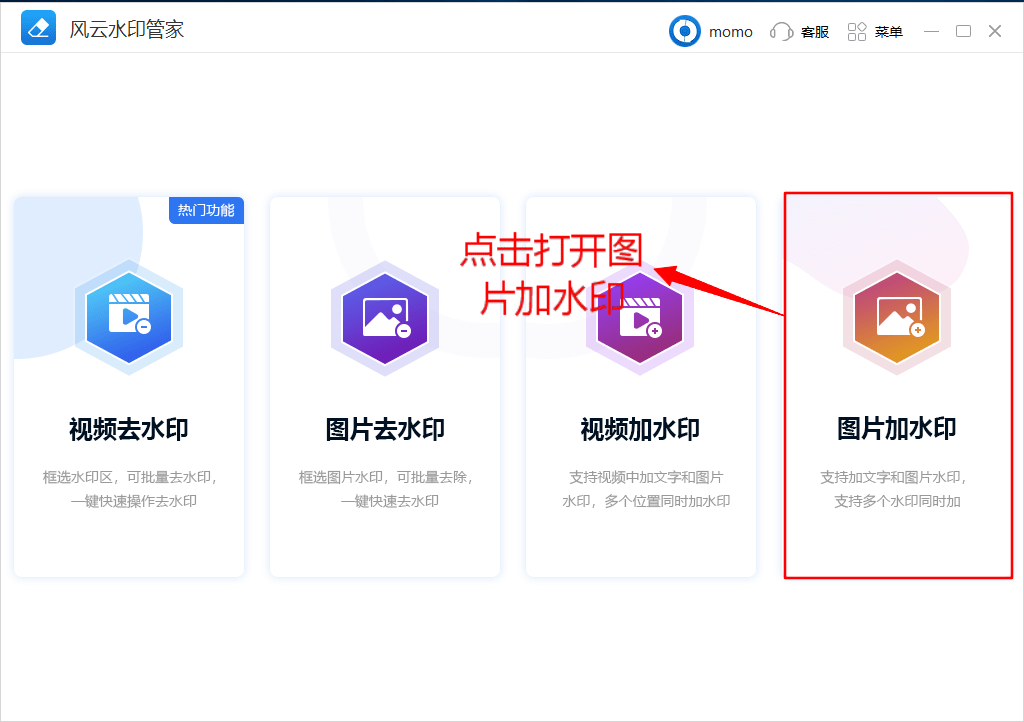
Task: Click the momo user avatar icon
Action: pos(685,31)
